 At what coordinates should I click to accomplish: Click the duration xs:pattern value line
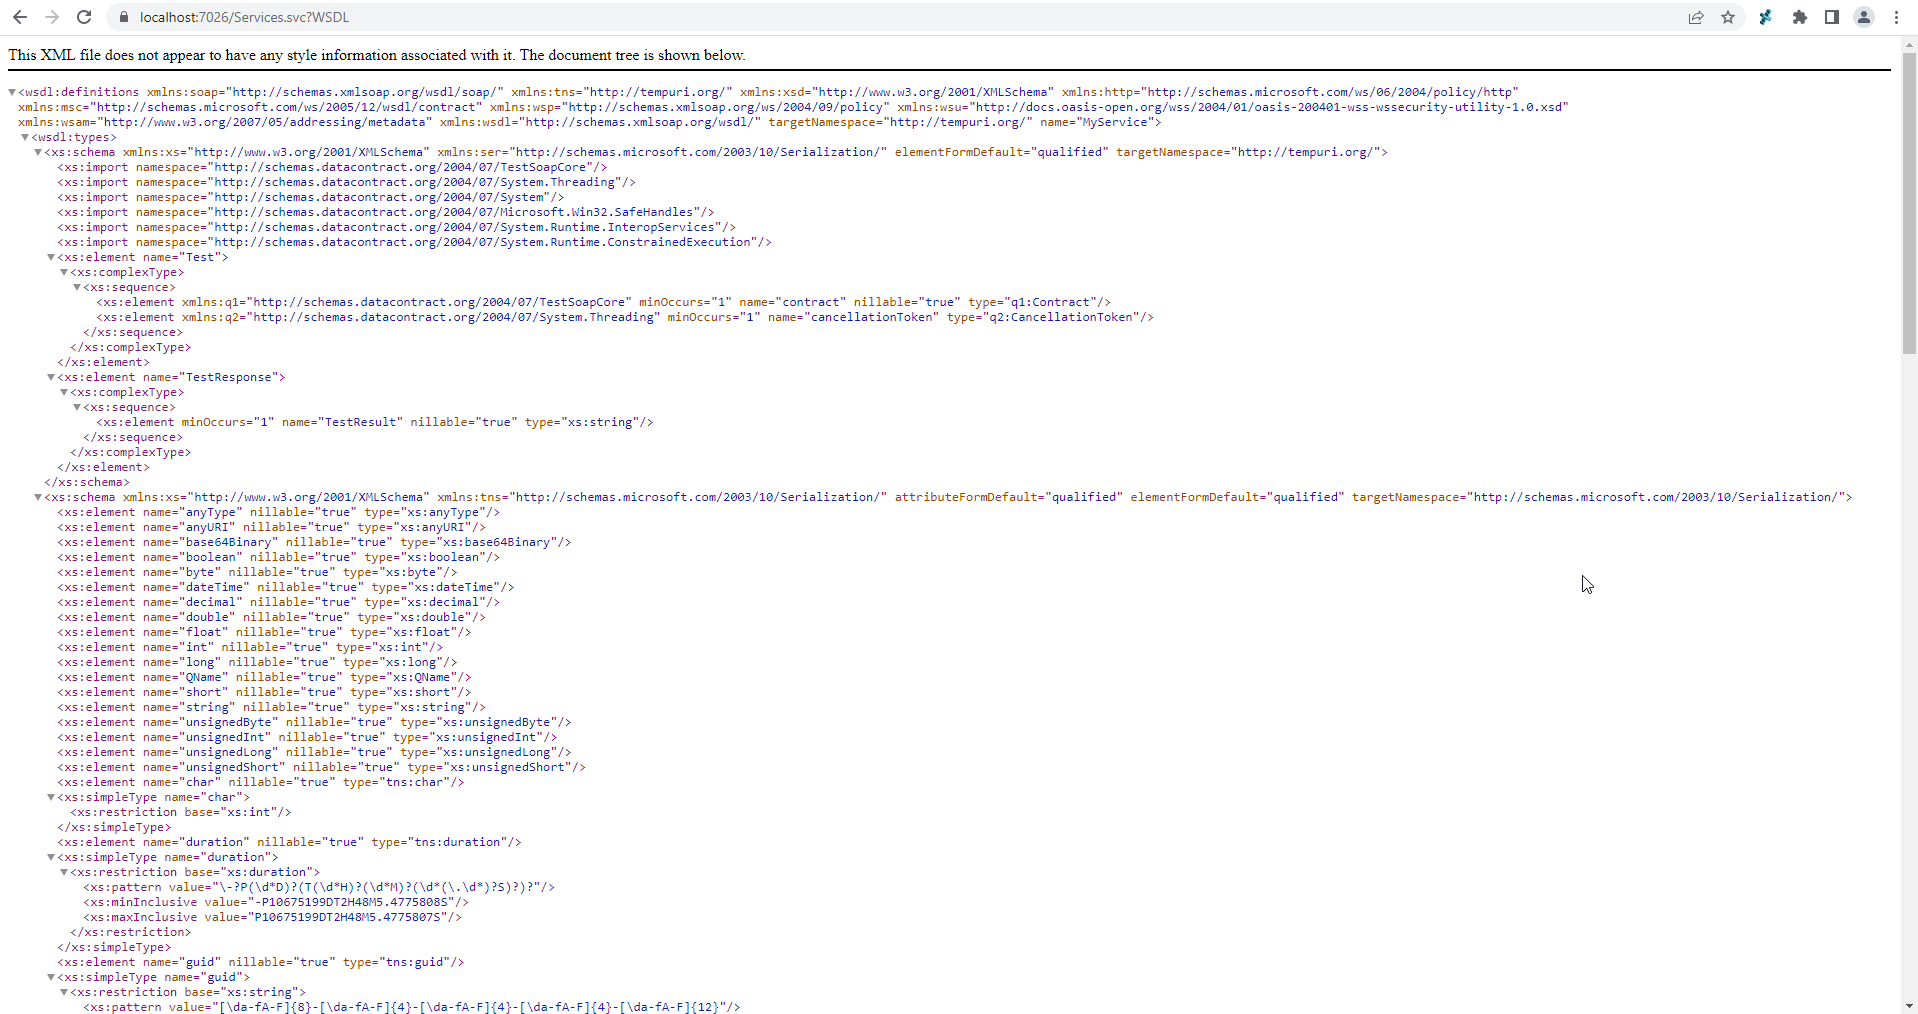pos(319,887)
